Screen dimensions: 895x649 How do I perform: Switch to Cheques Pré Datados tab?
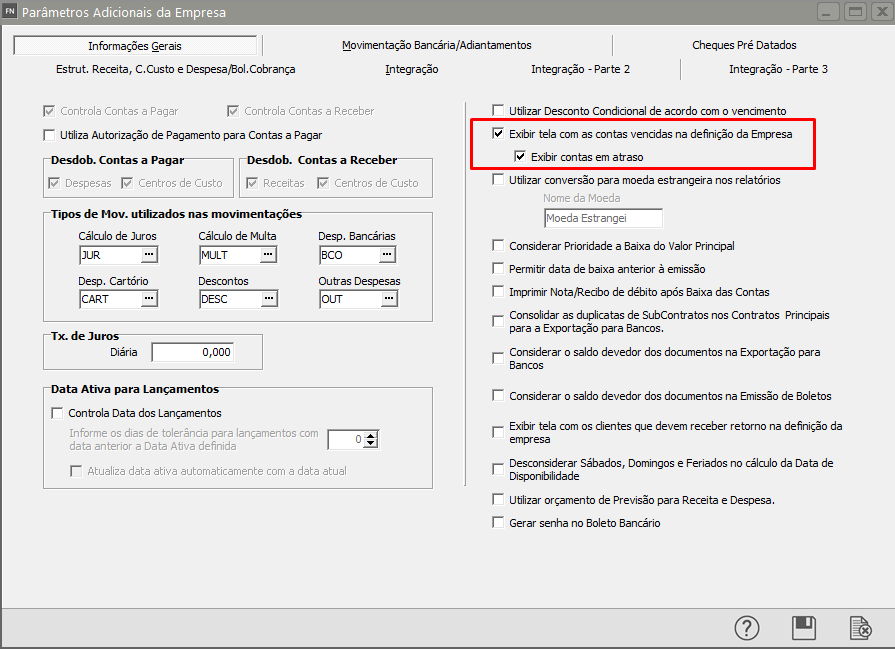[x=744, y=45]
